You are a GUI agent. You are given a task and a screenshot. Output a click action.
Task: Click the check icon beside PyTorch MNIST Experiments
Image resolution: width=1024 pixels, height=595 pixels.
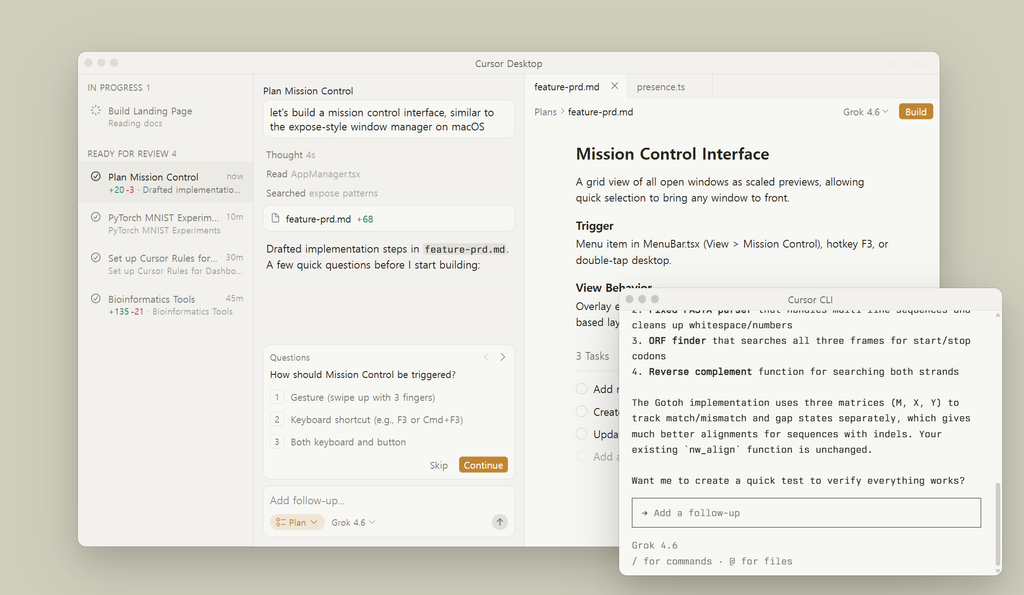point(95,217)
